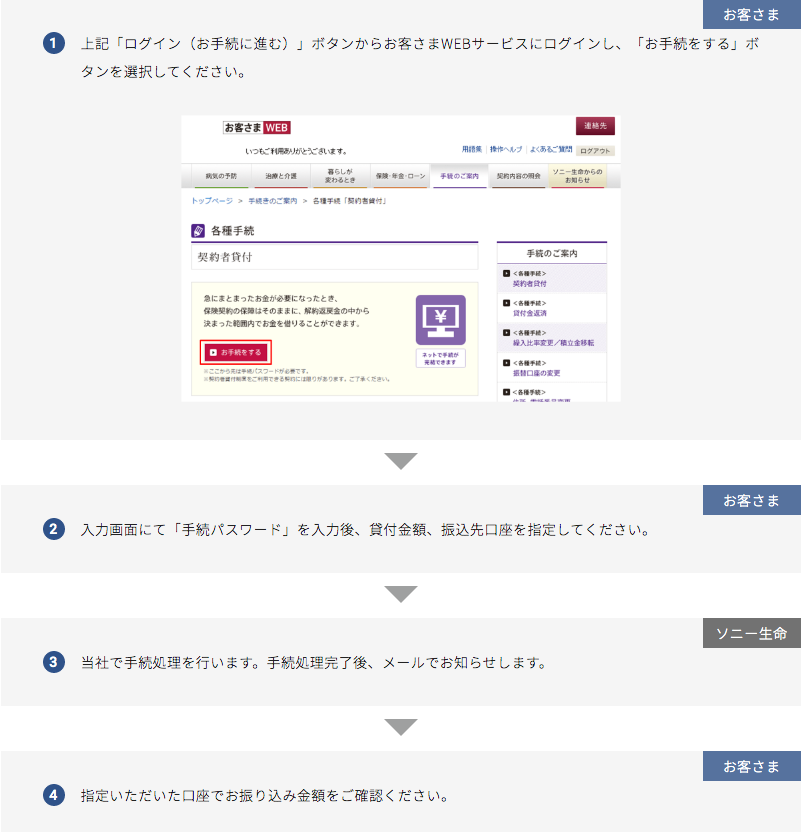The image size is (803, 832).
Task: Switch to the 契約内容の照会 tab
Action: coord(518,176)
